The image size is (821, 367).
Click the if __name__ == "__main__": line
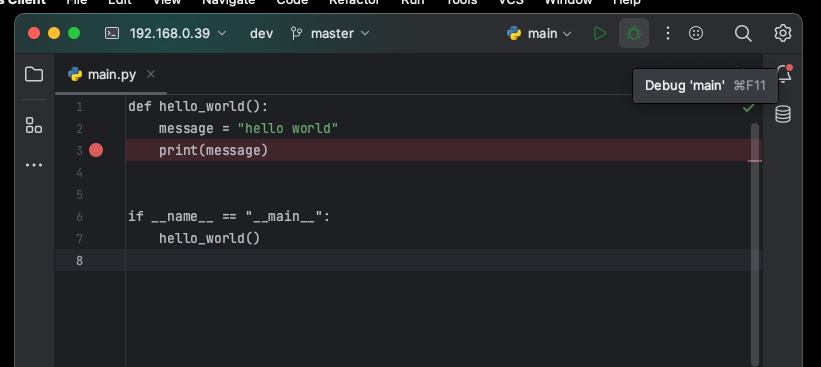229,217
